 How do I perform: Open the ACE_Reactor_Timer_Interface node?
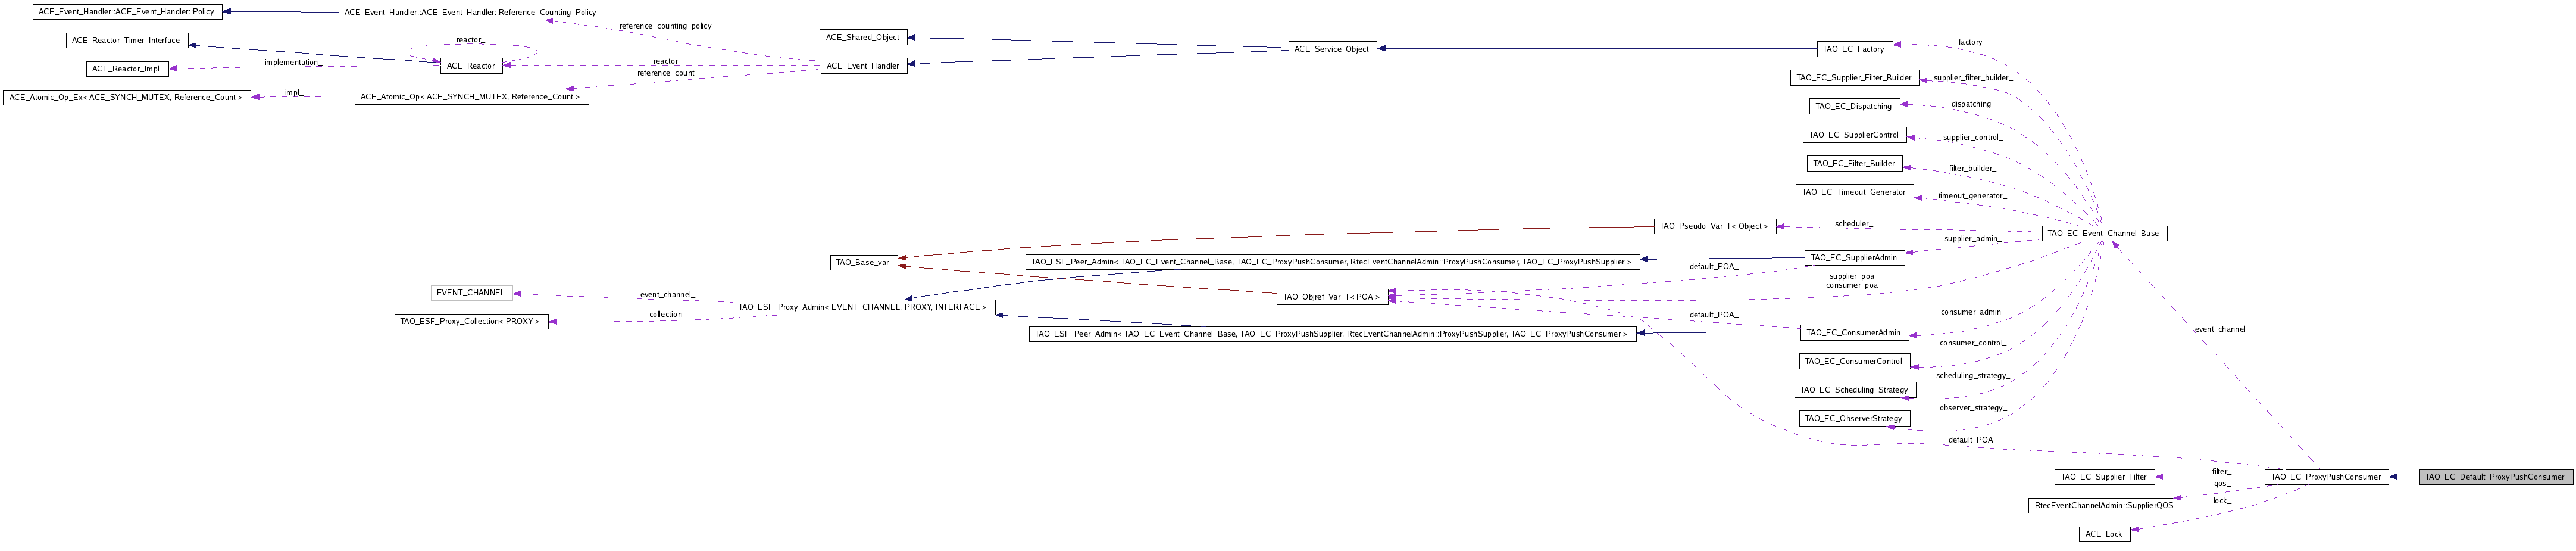(x=126, y=41)
